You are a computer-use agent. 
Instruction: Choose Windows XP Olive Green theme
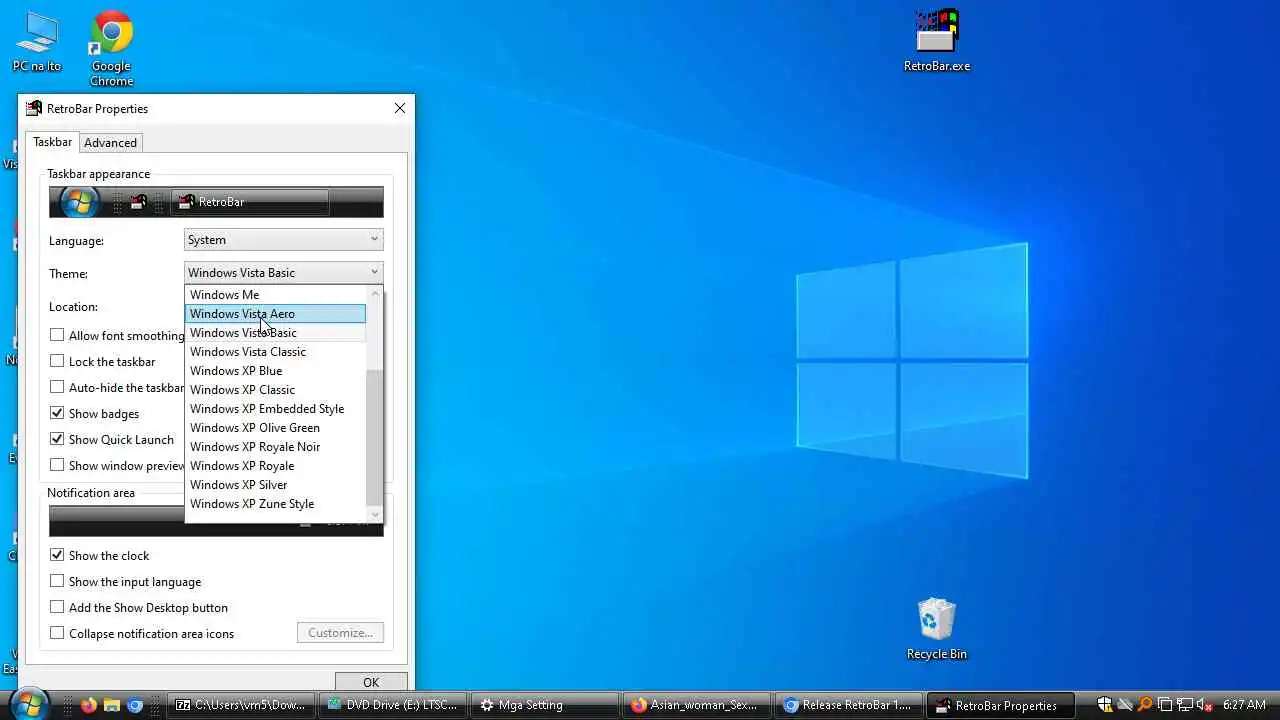276,428
